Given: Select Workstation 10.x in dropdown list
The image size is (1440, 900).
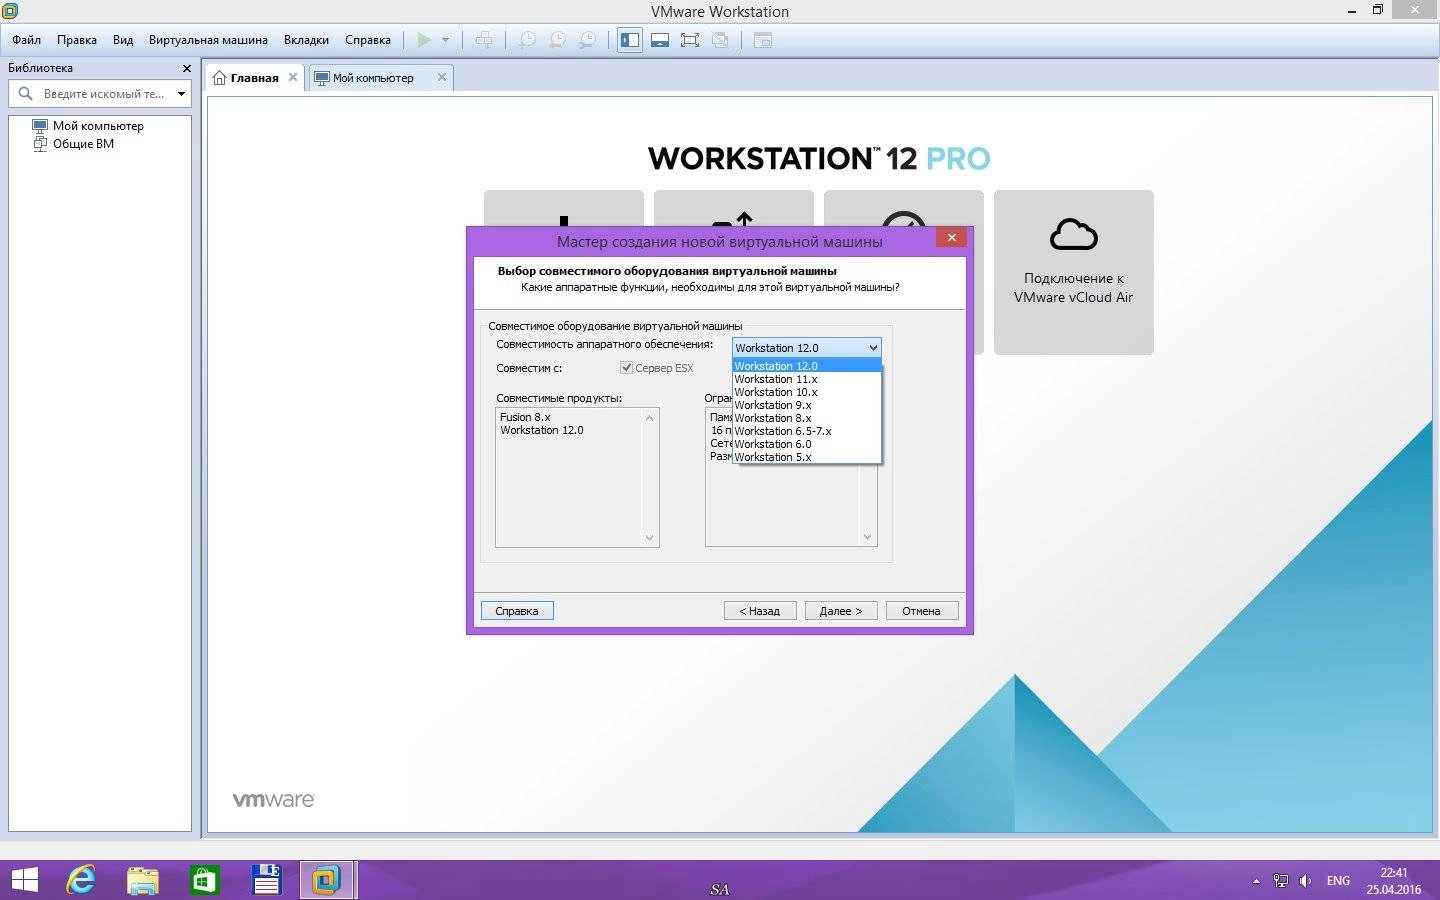Looking at the screenshot, I should 806,392.
